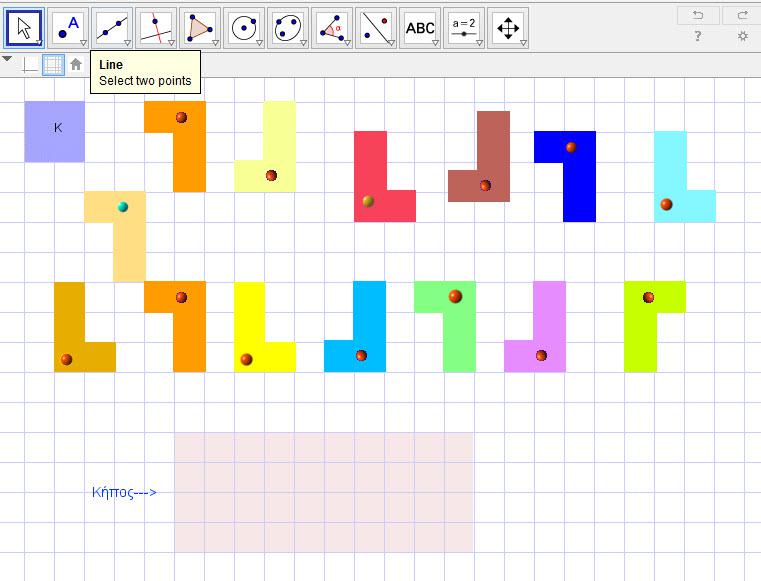
Task: Open Help question mark
Action: pyautogui.click(x=697, y=36)
